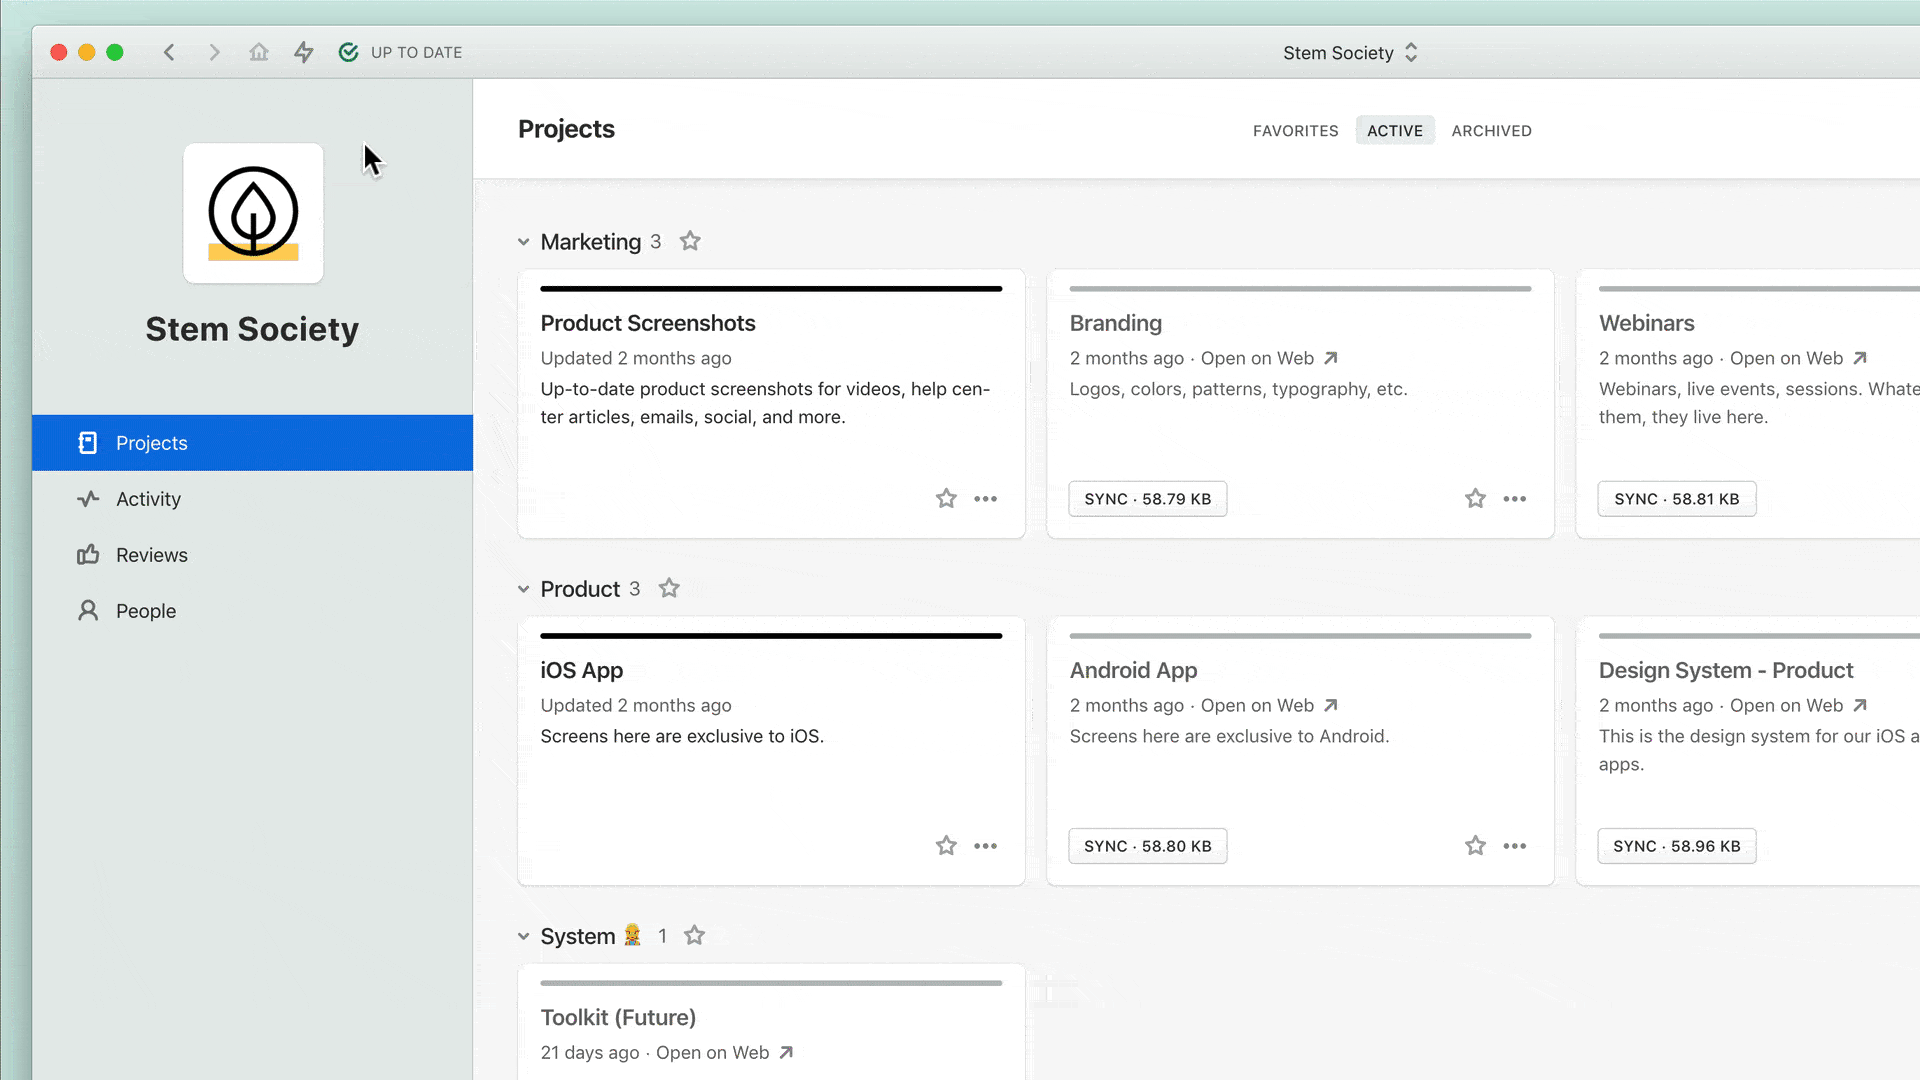Open more options for Branding

pos(1515,498)
